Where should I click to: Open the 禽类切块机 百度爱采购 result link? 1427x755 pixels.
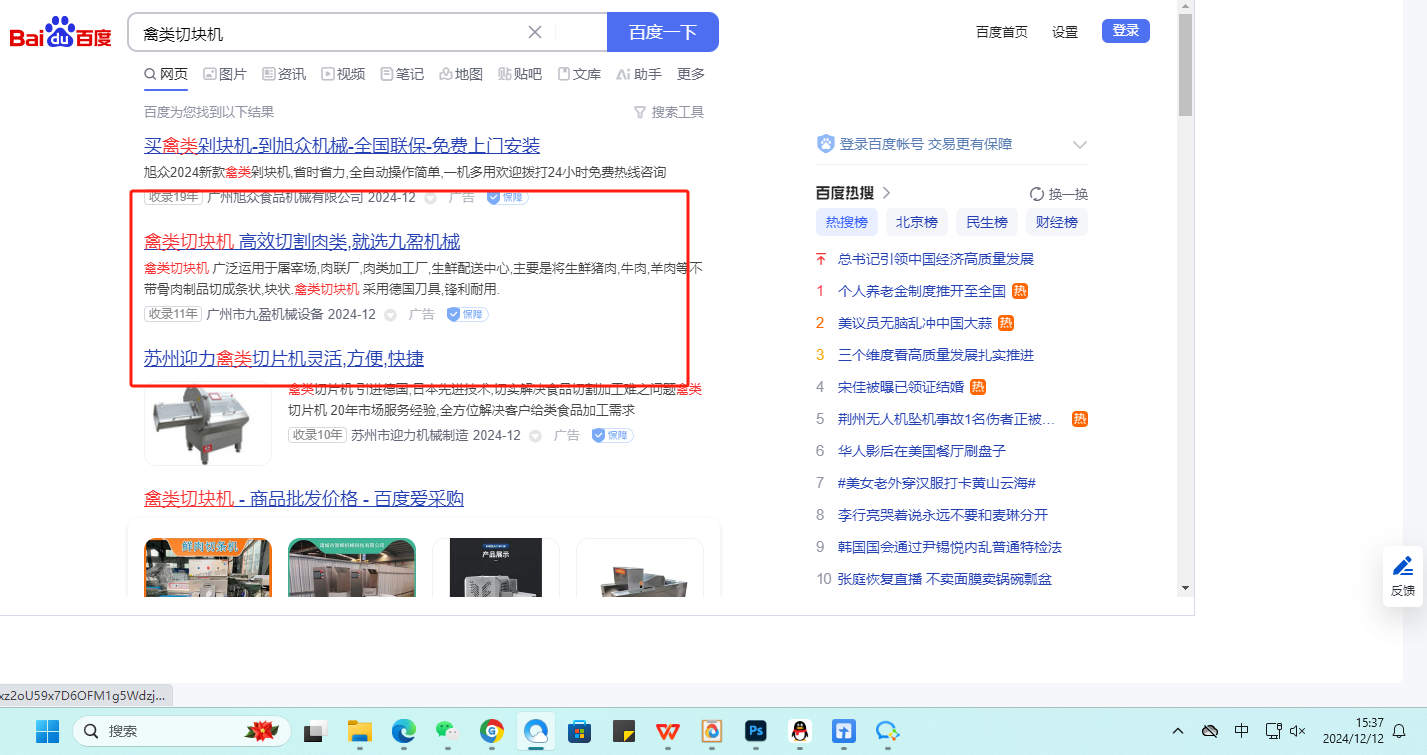coord(304,499)
